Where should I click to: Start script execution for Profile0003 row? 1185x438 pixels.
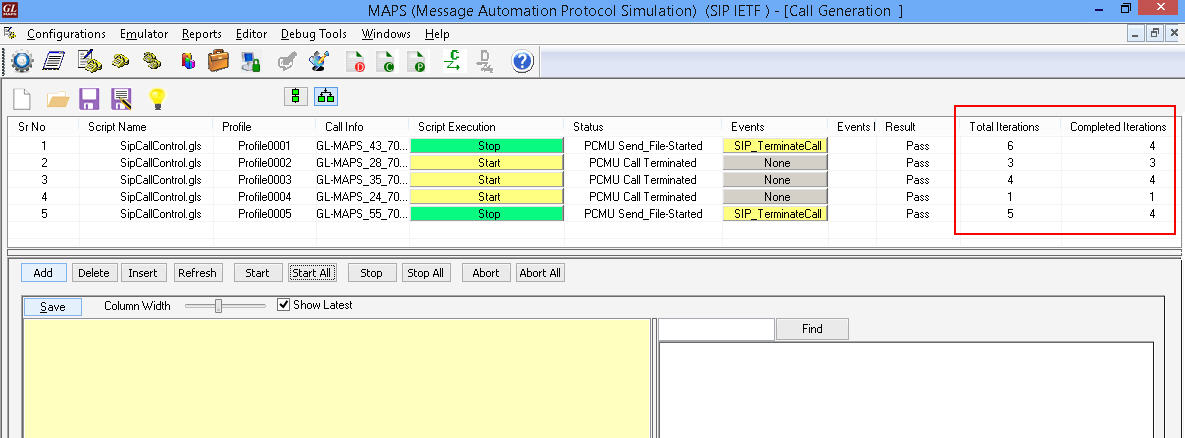(489, 180)
